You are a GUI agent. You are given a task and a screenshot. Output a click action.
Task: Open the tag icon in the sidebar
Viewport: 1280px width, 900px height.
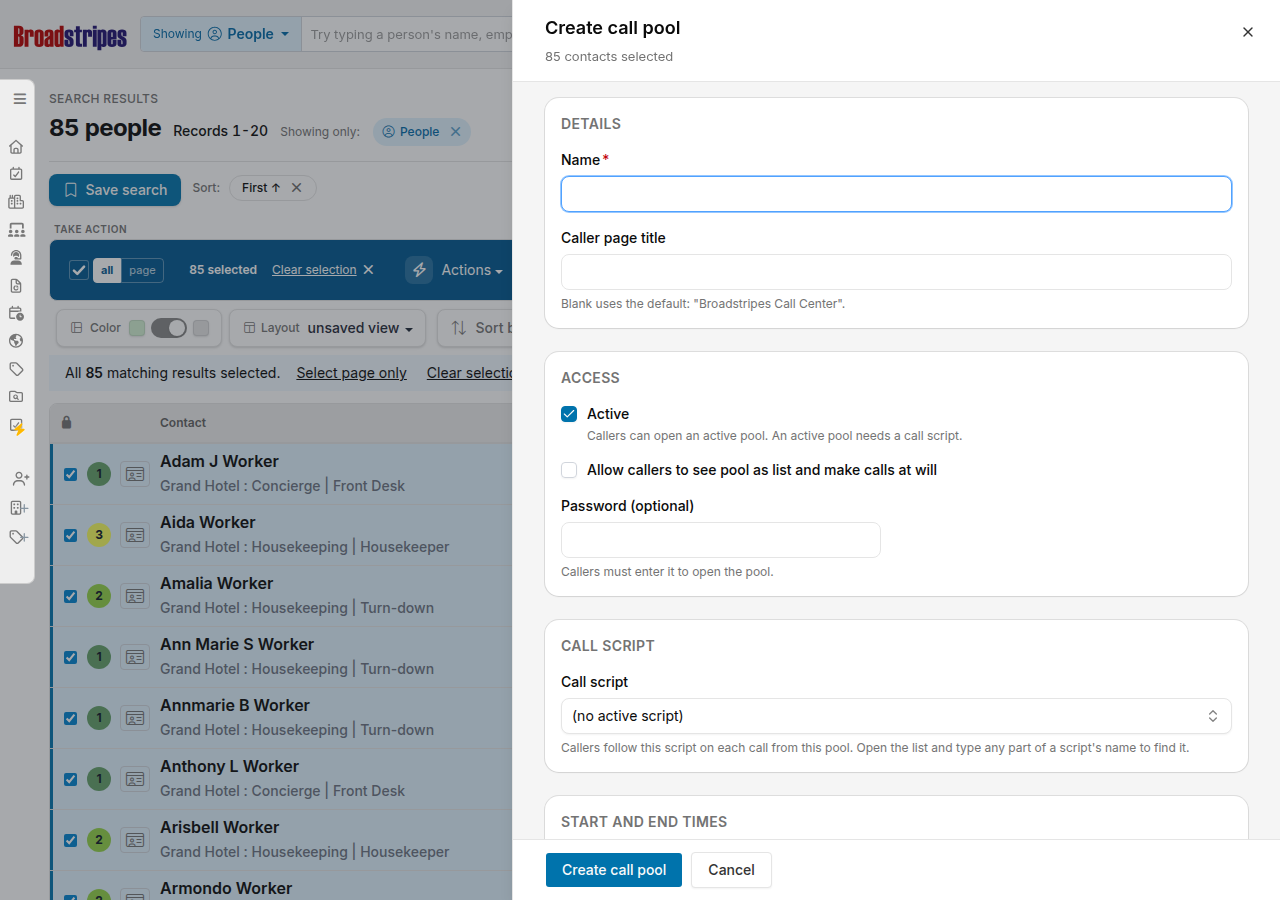click(x=16, y=369)
